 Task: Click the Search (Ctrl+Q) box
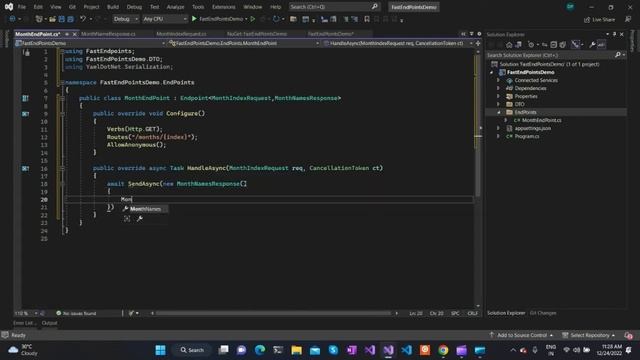[334, 7]
